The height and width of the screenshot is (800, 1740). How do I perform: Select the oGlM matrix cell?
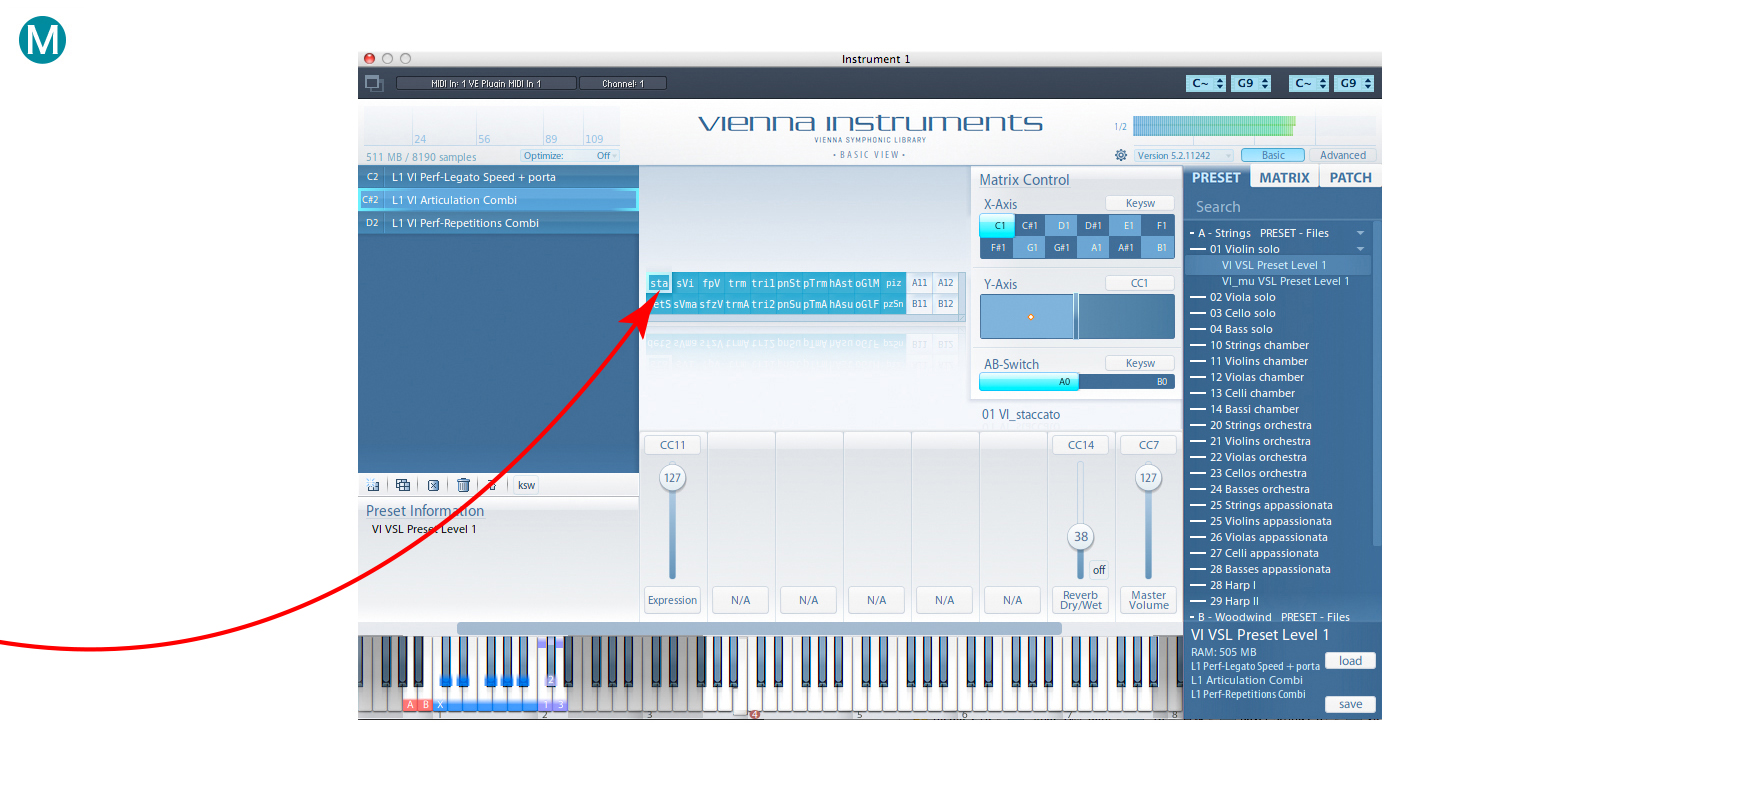point(867,283)
